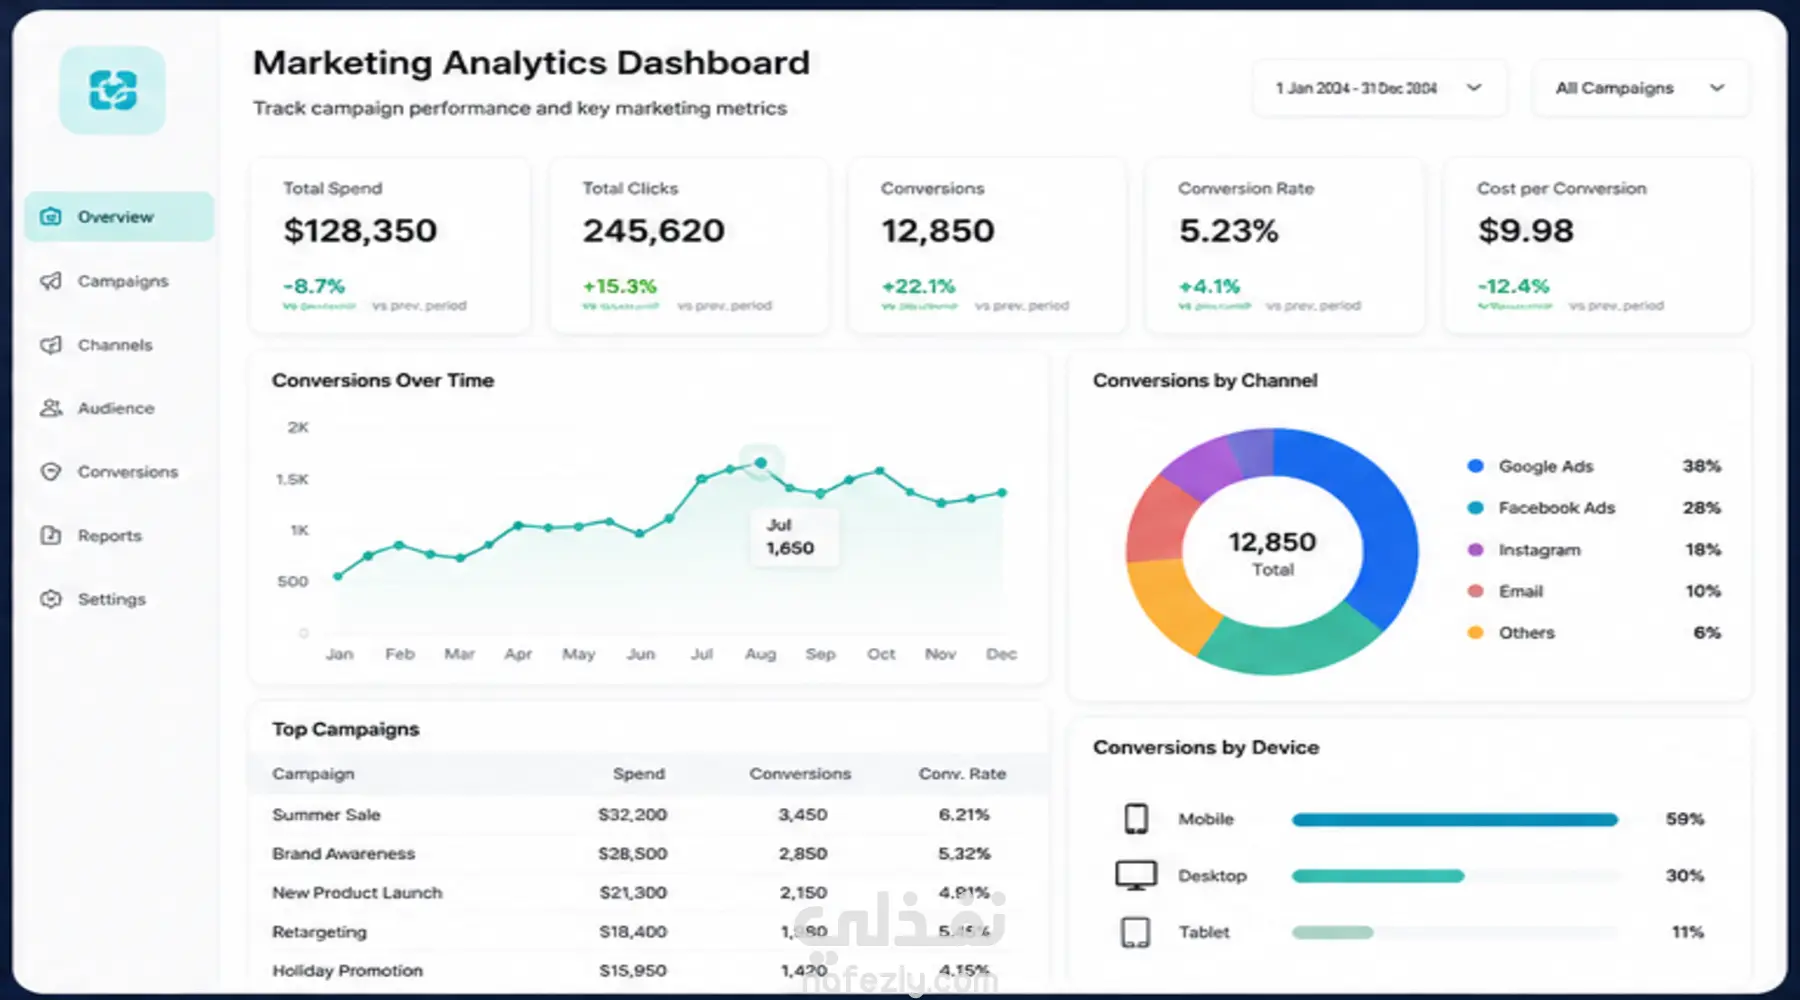1800x1000 pixels.
Task: Click the Reports document icon
Action: pyautogui.click(x=51, y=535)
